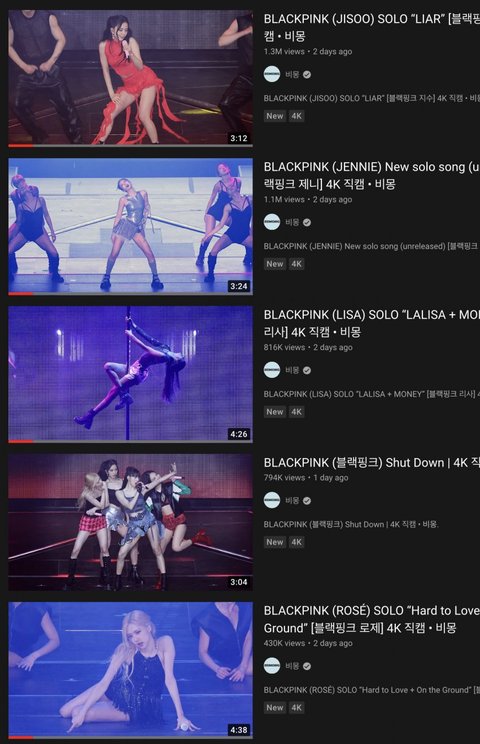The height and width of the screenshot is (744, 480).
Task: Open channel avatar under JISOO LIAR video
Action: [272, 74]
